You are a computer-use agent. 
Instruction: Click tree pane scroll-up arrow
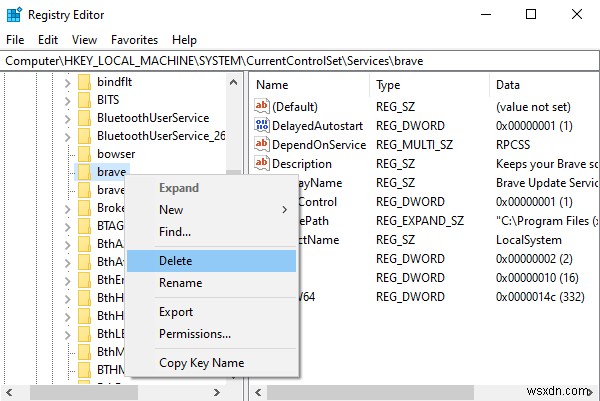[x=233, y=82]
